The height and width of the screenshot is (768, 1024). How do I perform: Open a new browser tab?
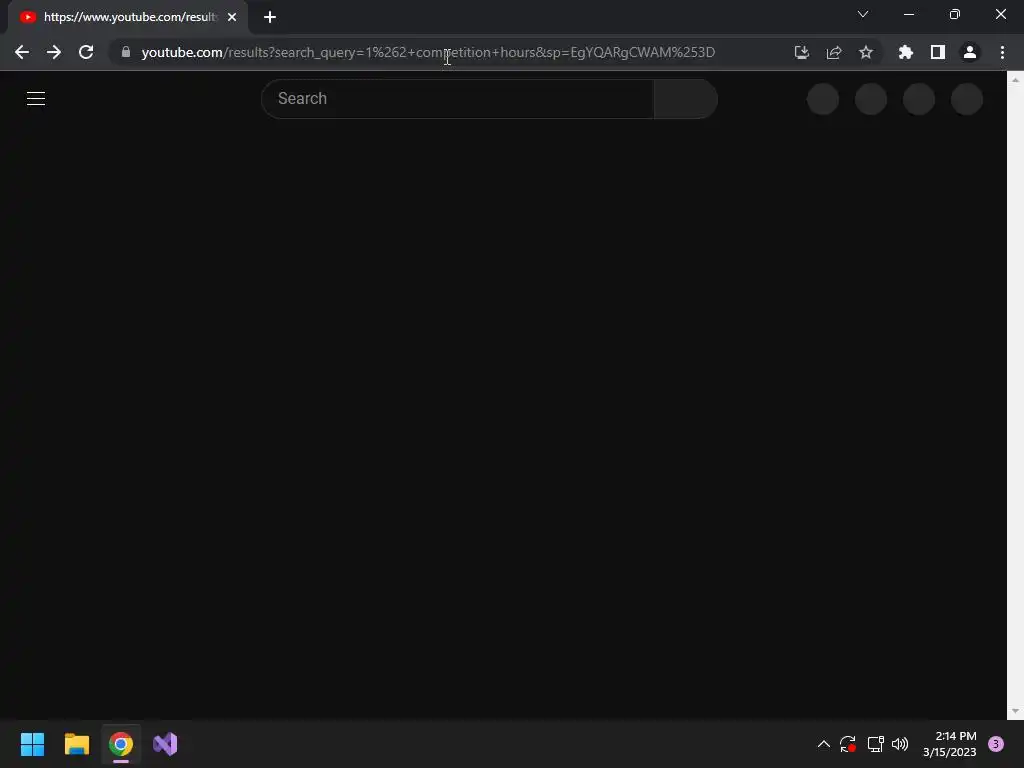(x=270, y=17)
